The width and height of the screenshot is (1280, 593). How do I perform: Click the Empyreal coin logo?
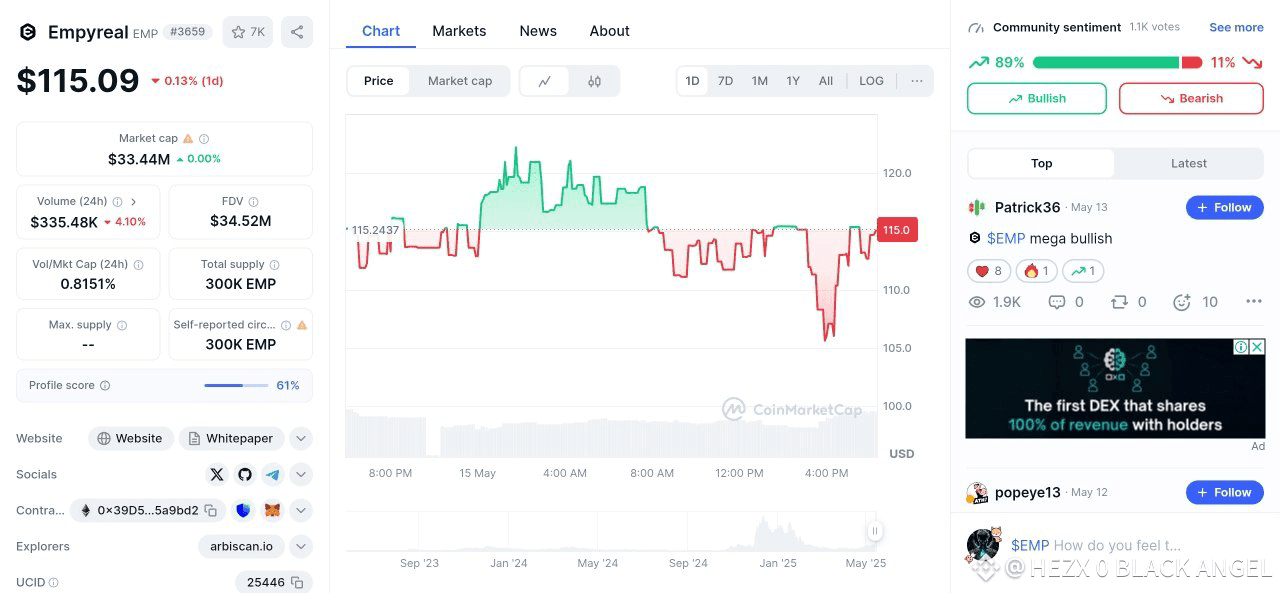28,32
